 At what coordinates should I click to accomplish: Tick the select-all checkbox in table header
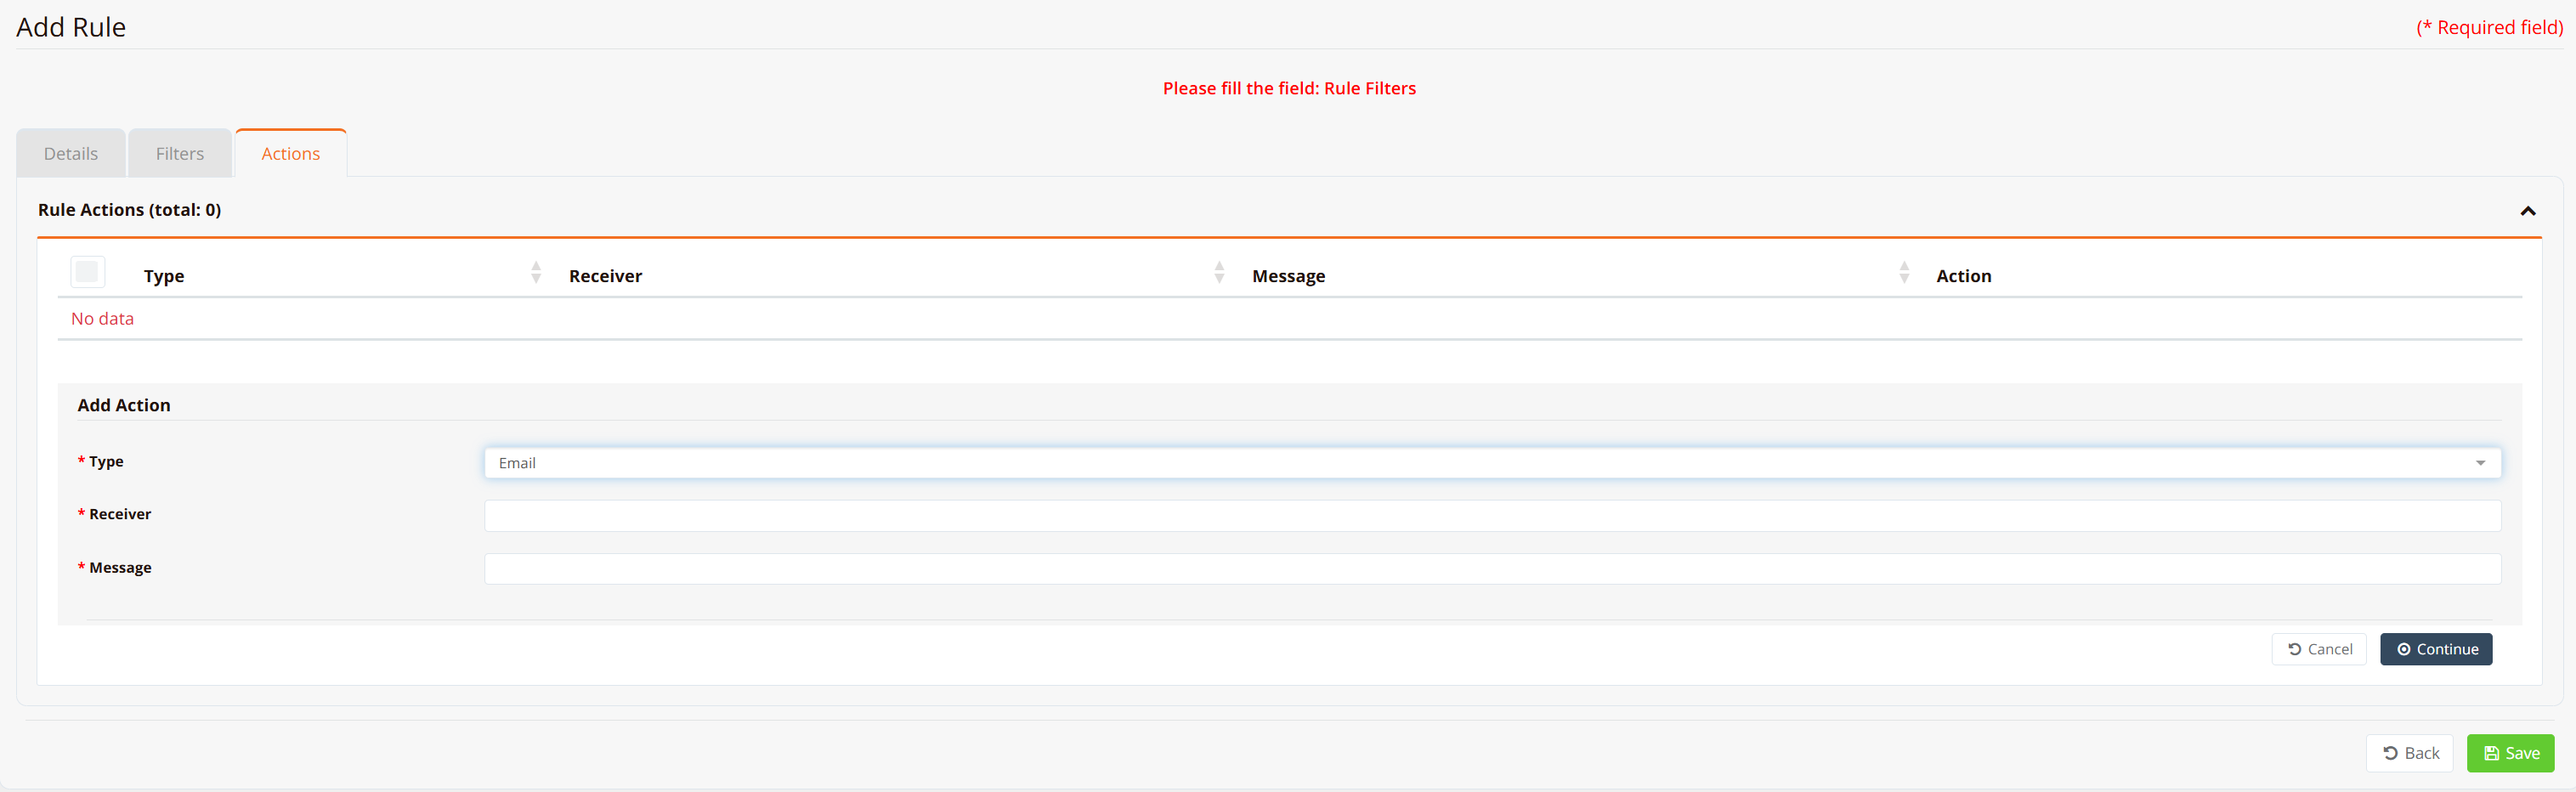point(88,272)
